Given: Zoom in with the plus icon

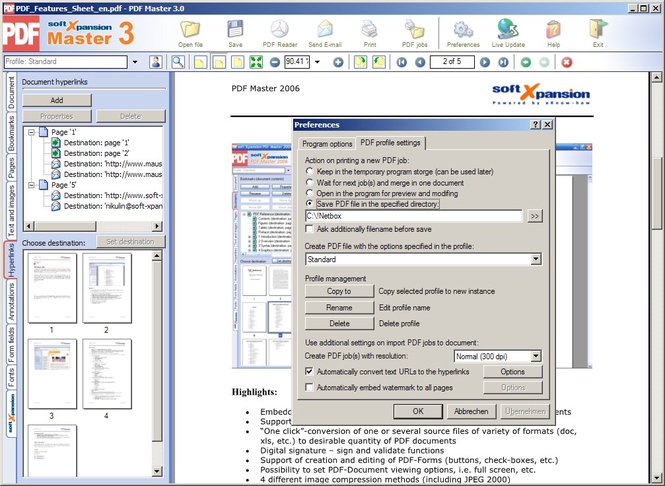Looking at the screenshot, I should (338, 62).
